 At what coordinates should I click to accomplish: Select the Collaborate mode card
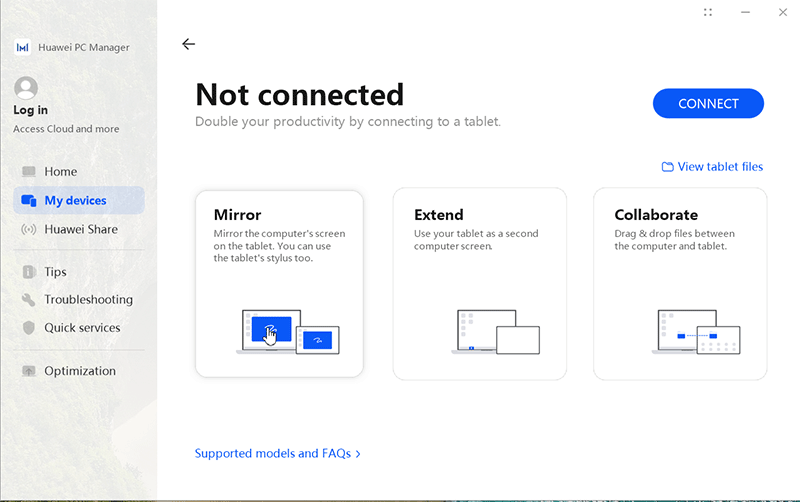tap(680, 284)
